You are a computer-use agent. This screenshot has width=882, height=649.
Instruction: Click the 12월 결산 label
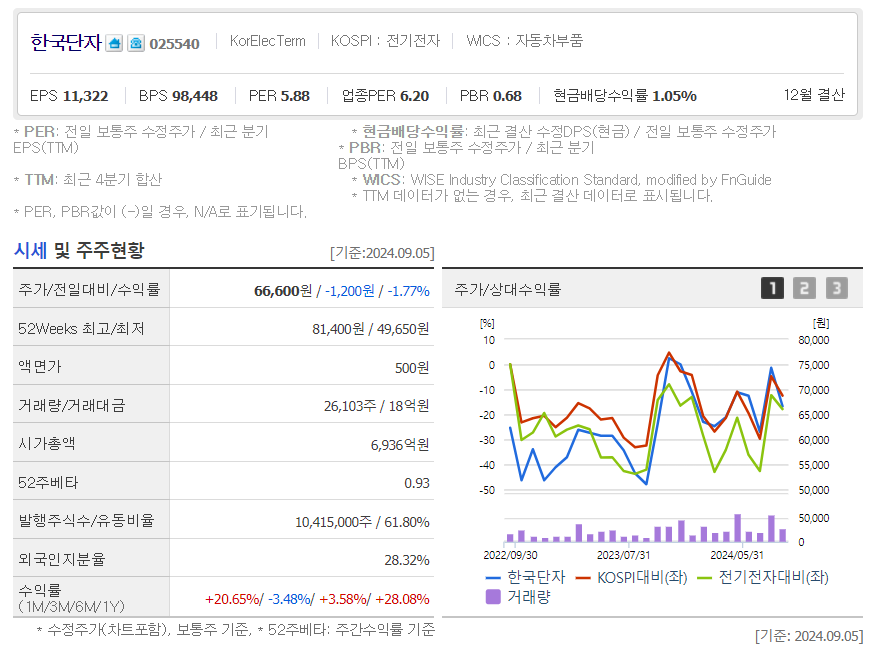pos(814,94)
